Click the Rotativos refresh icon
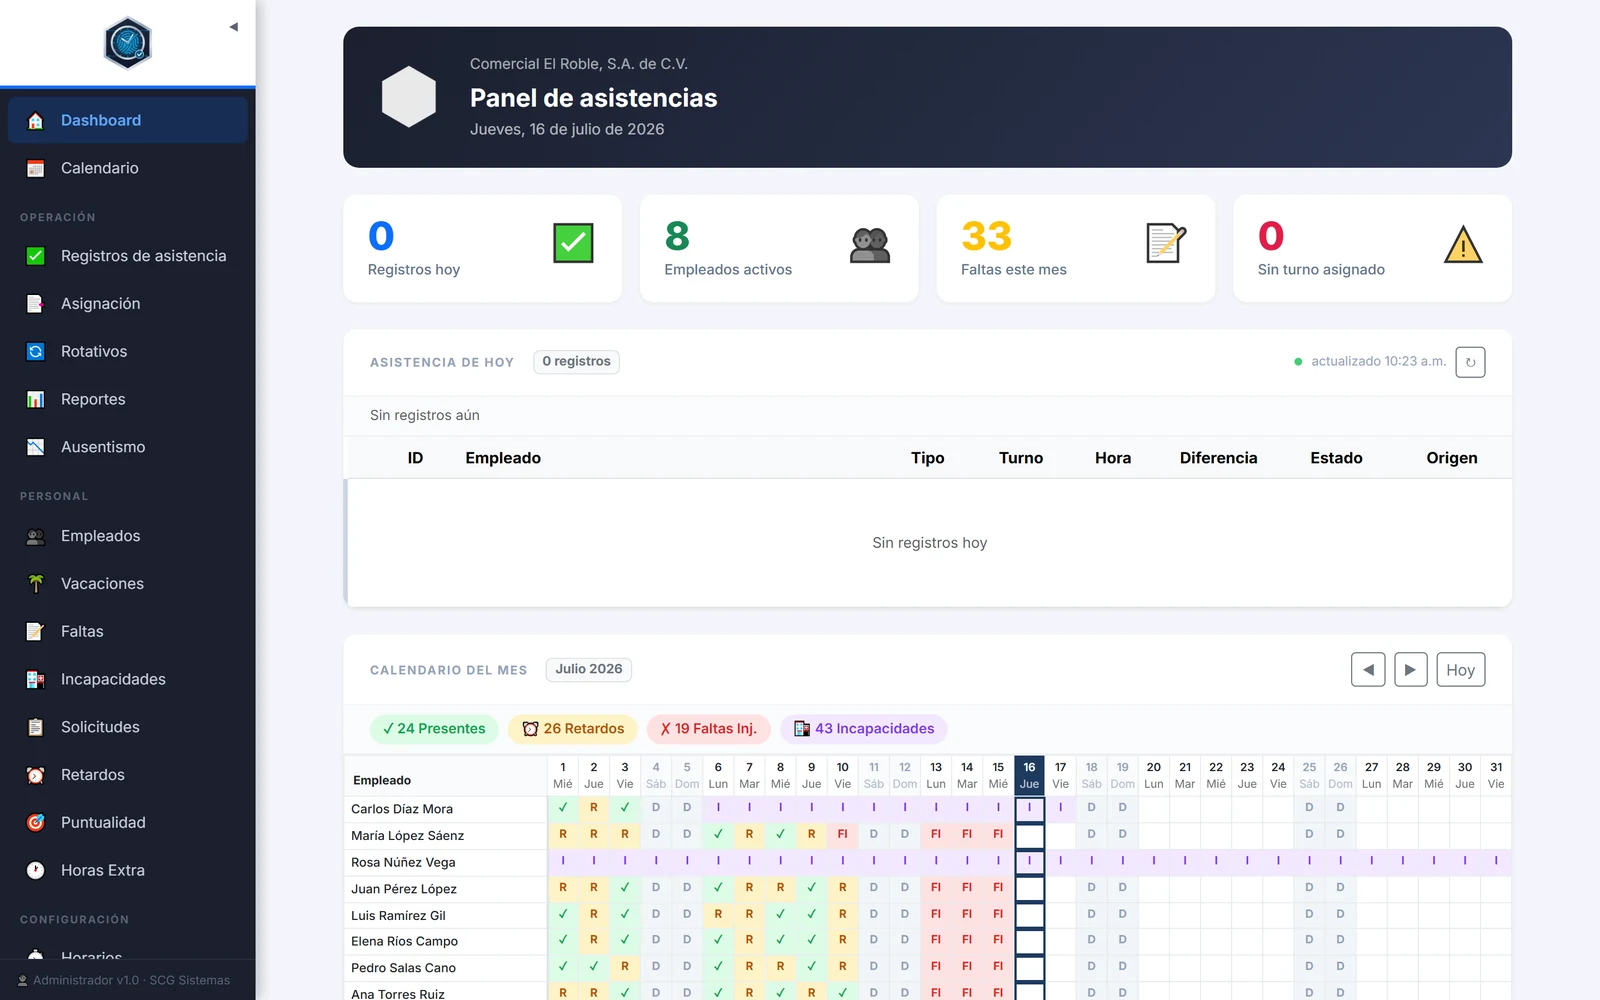 [x=36, y=352]
